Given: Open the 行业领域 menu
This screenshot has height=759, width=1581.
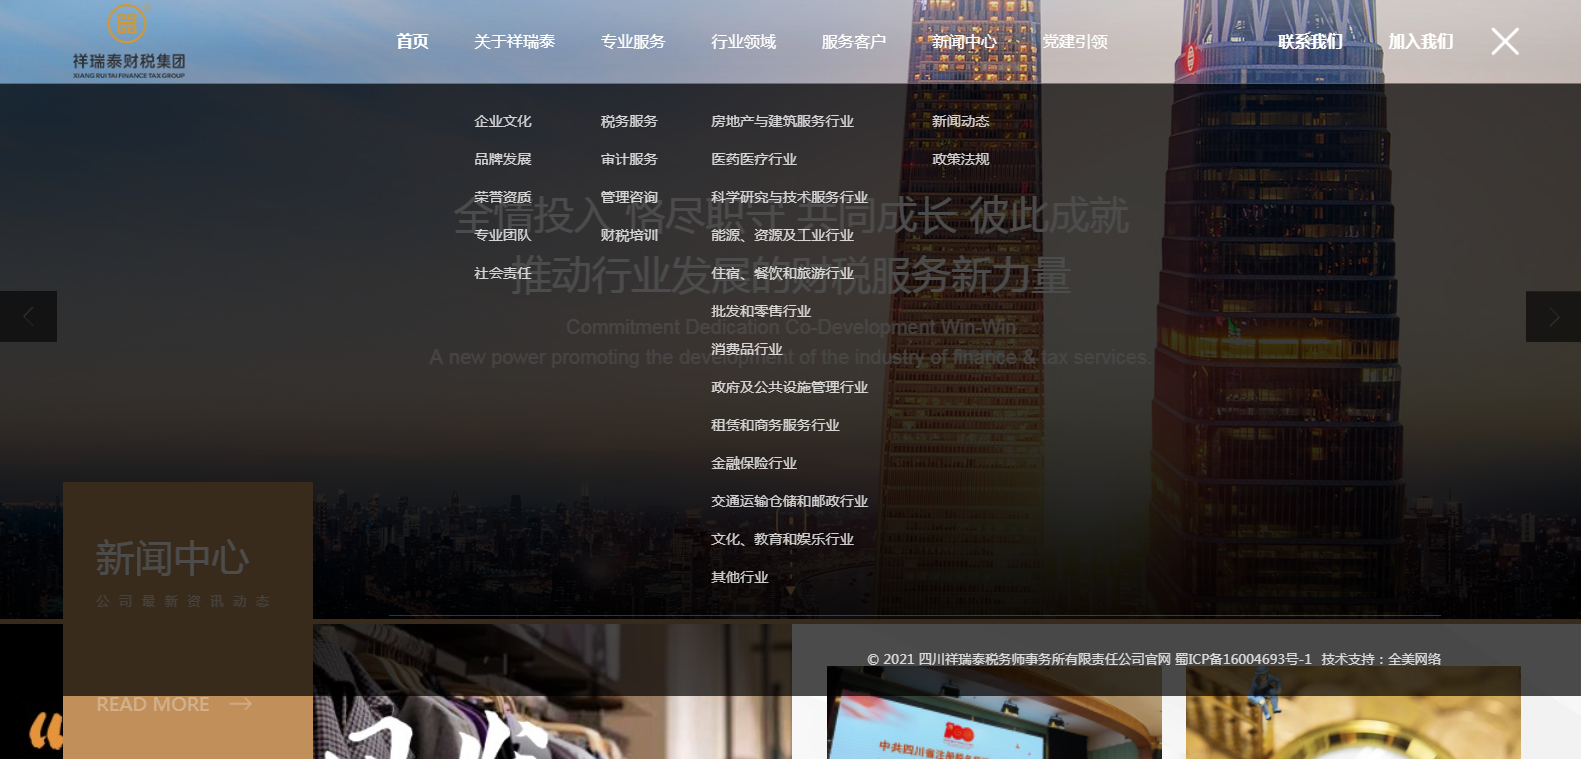Looking at the screenshot, I should 743,41.
